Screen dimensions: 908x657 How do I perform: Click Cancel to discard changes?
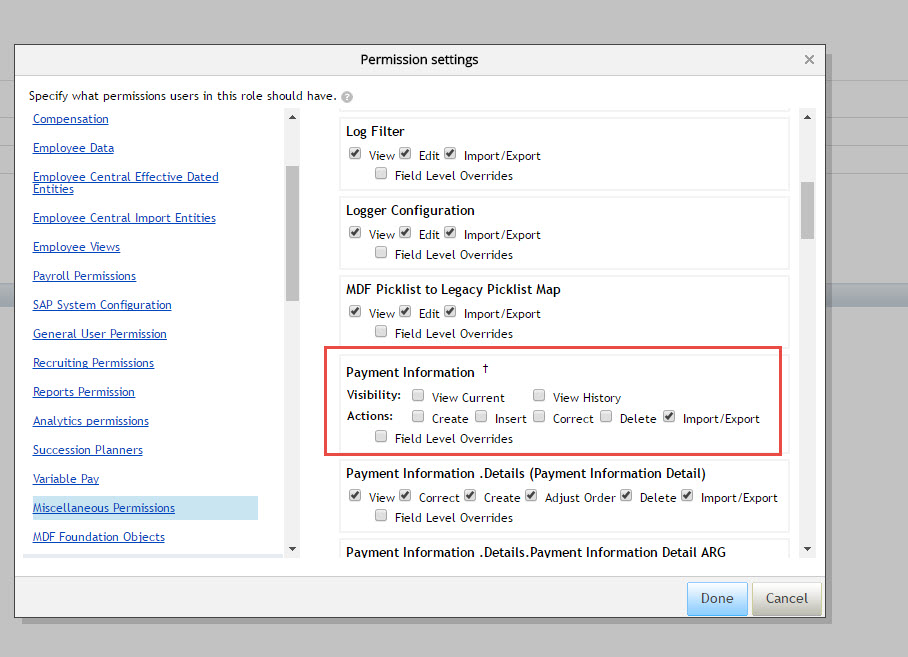[786, 599]
